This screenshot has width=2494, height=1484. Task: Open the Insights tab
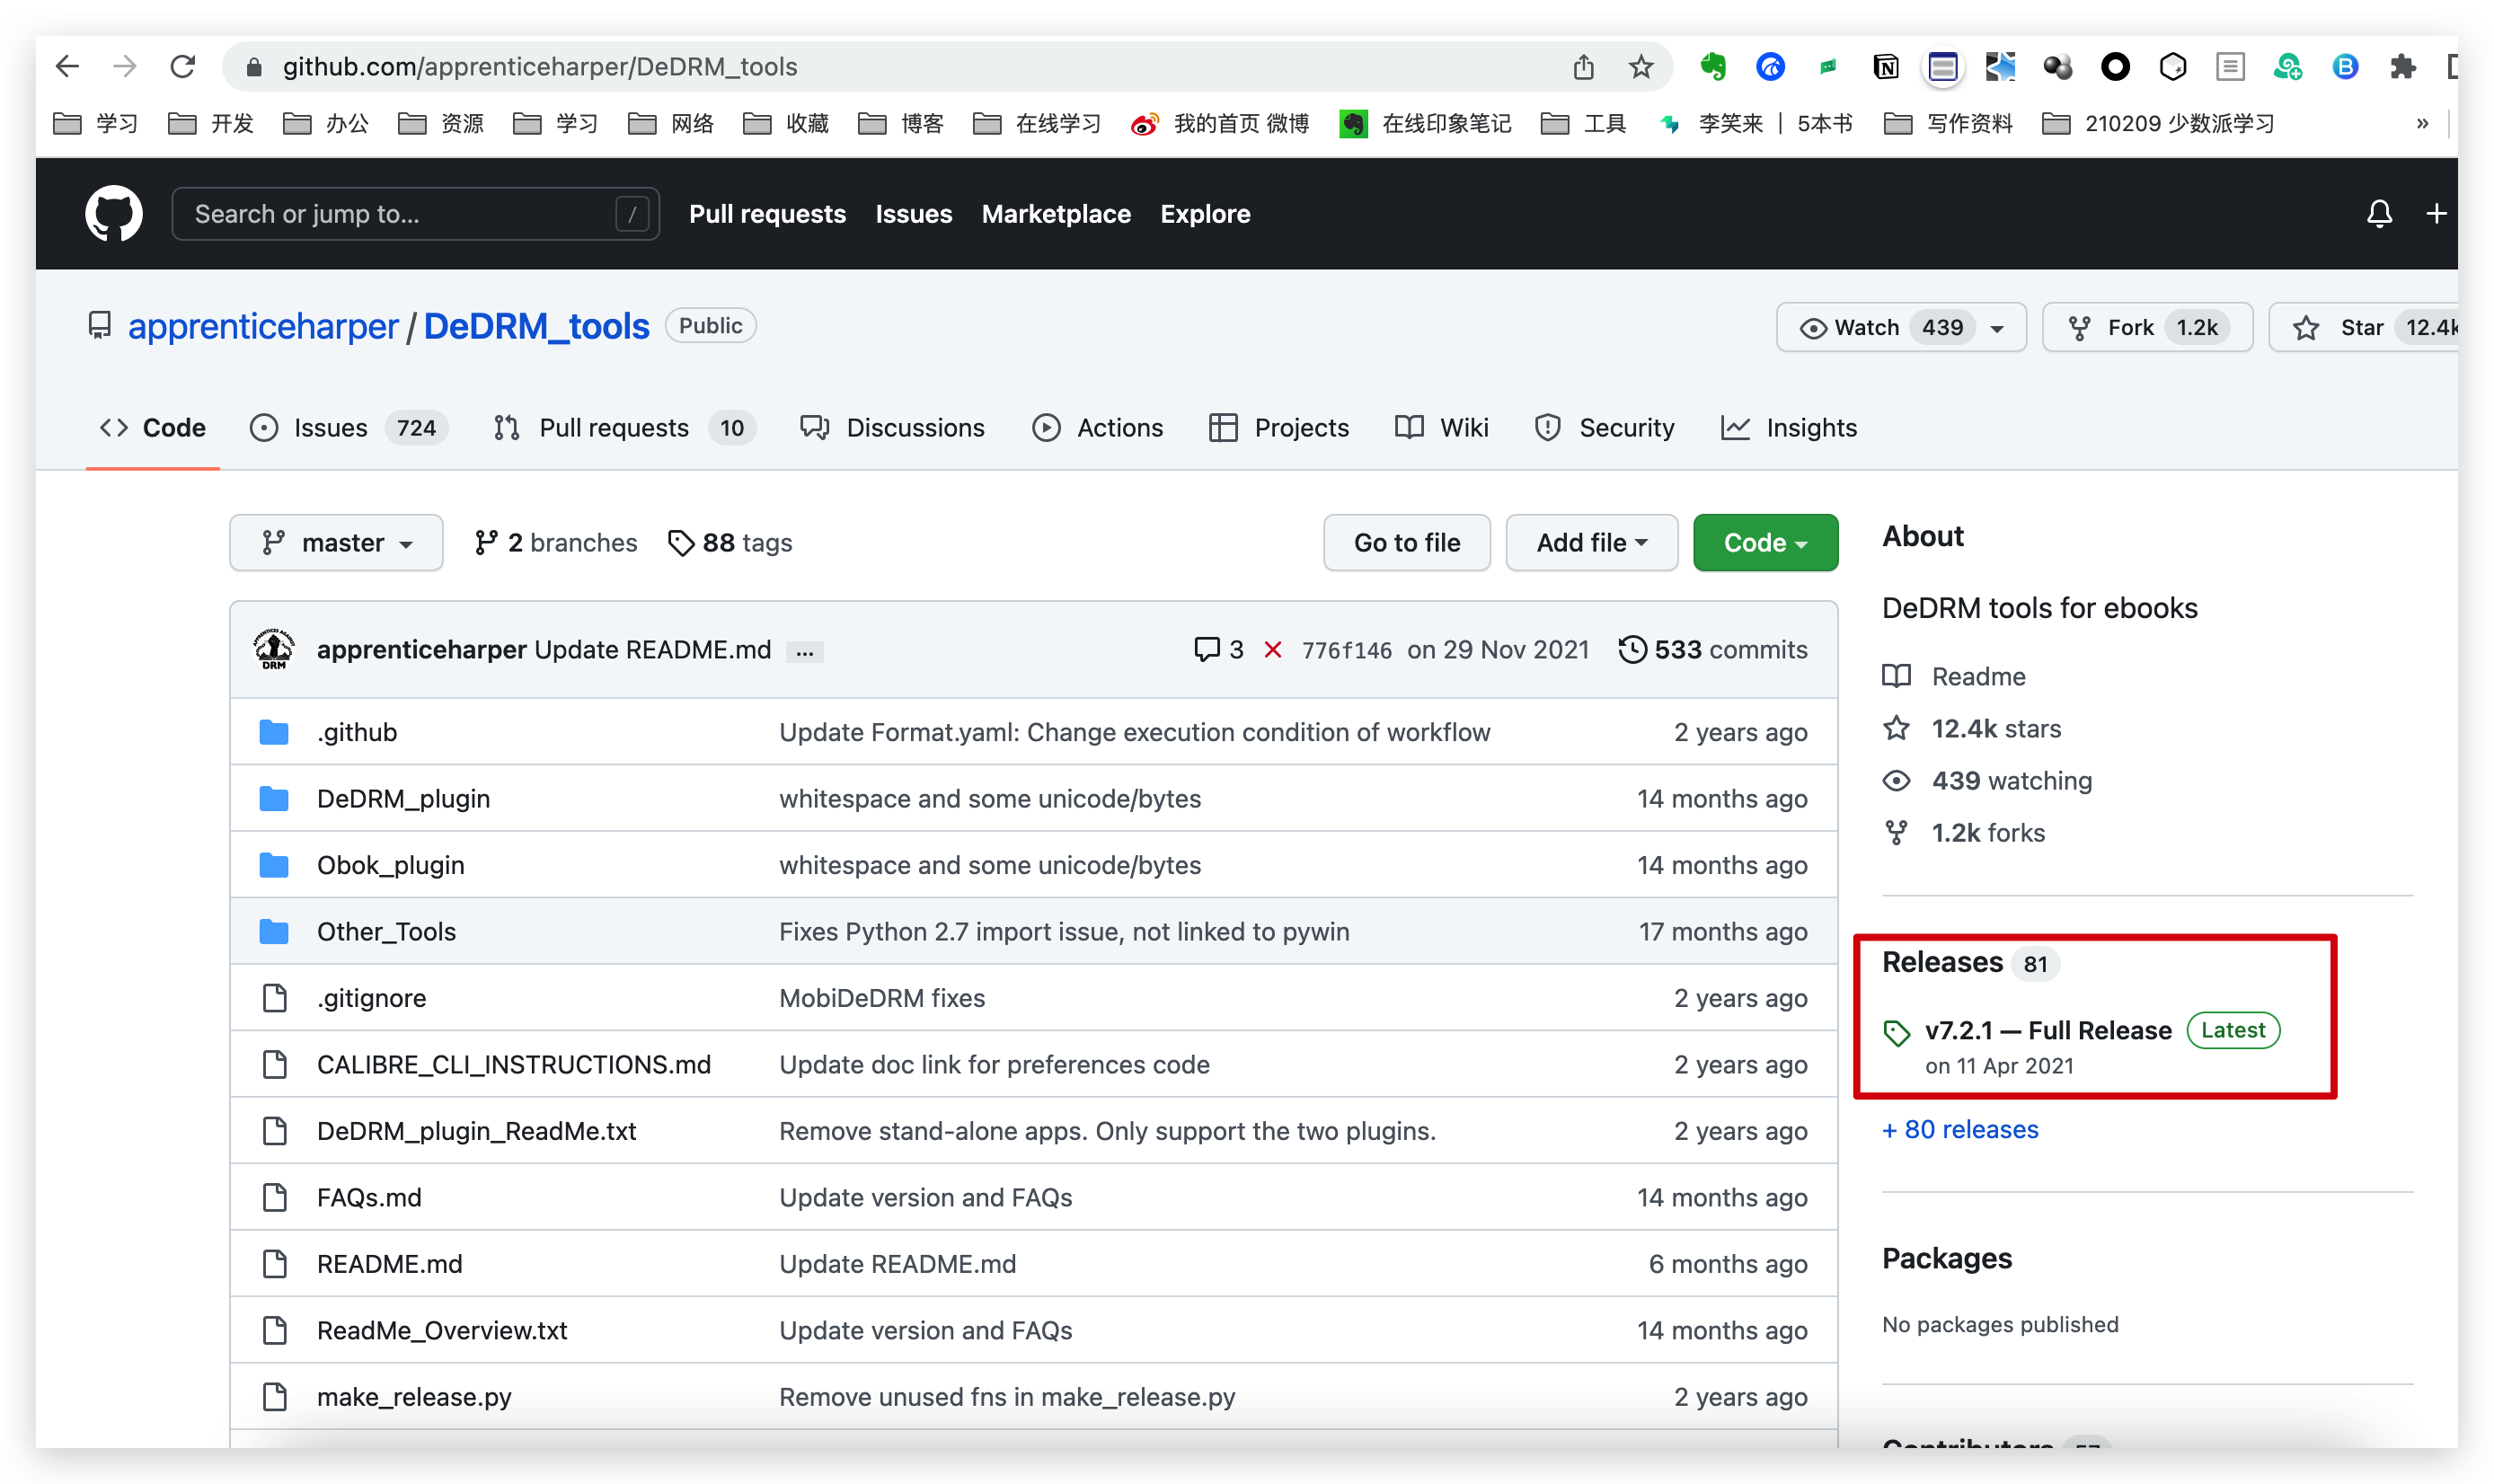coord(1789,428)
